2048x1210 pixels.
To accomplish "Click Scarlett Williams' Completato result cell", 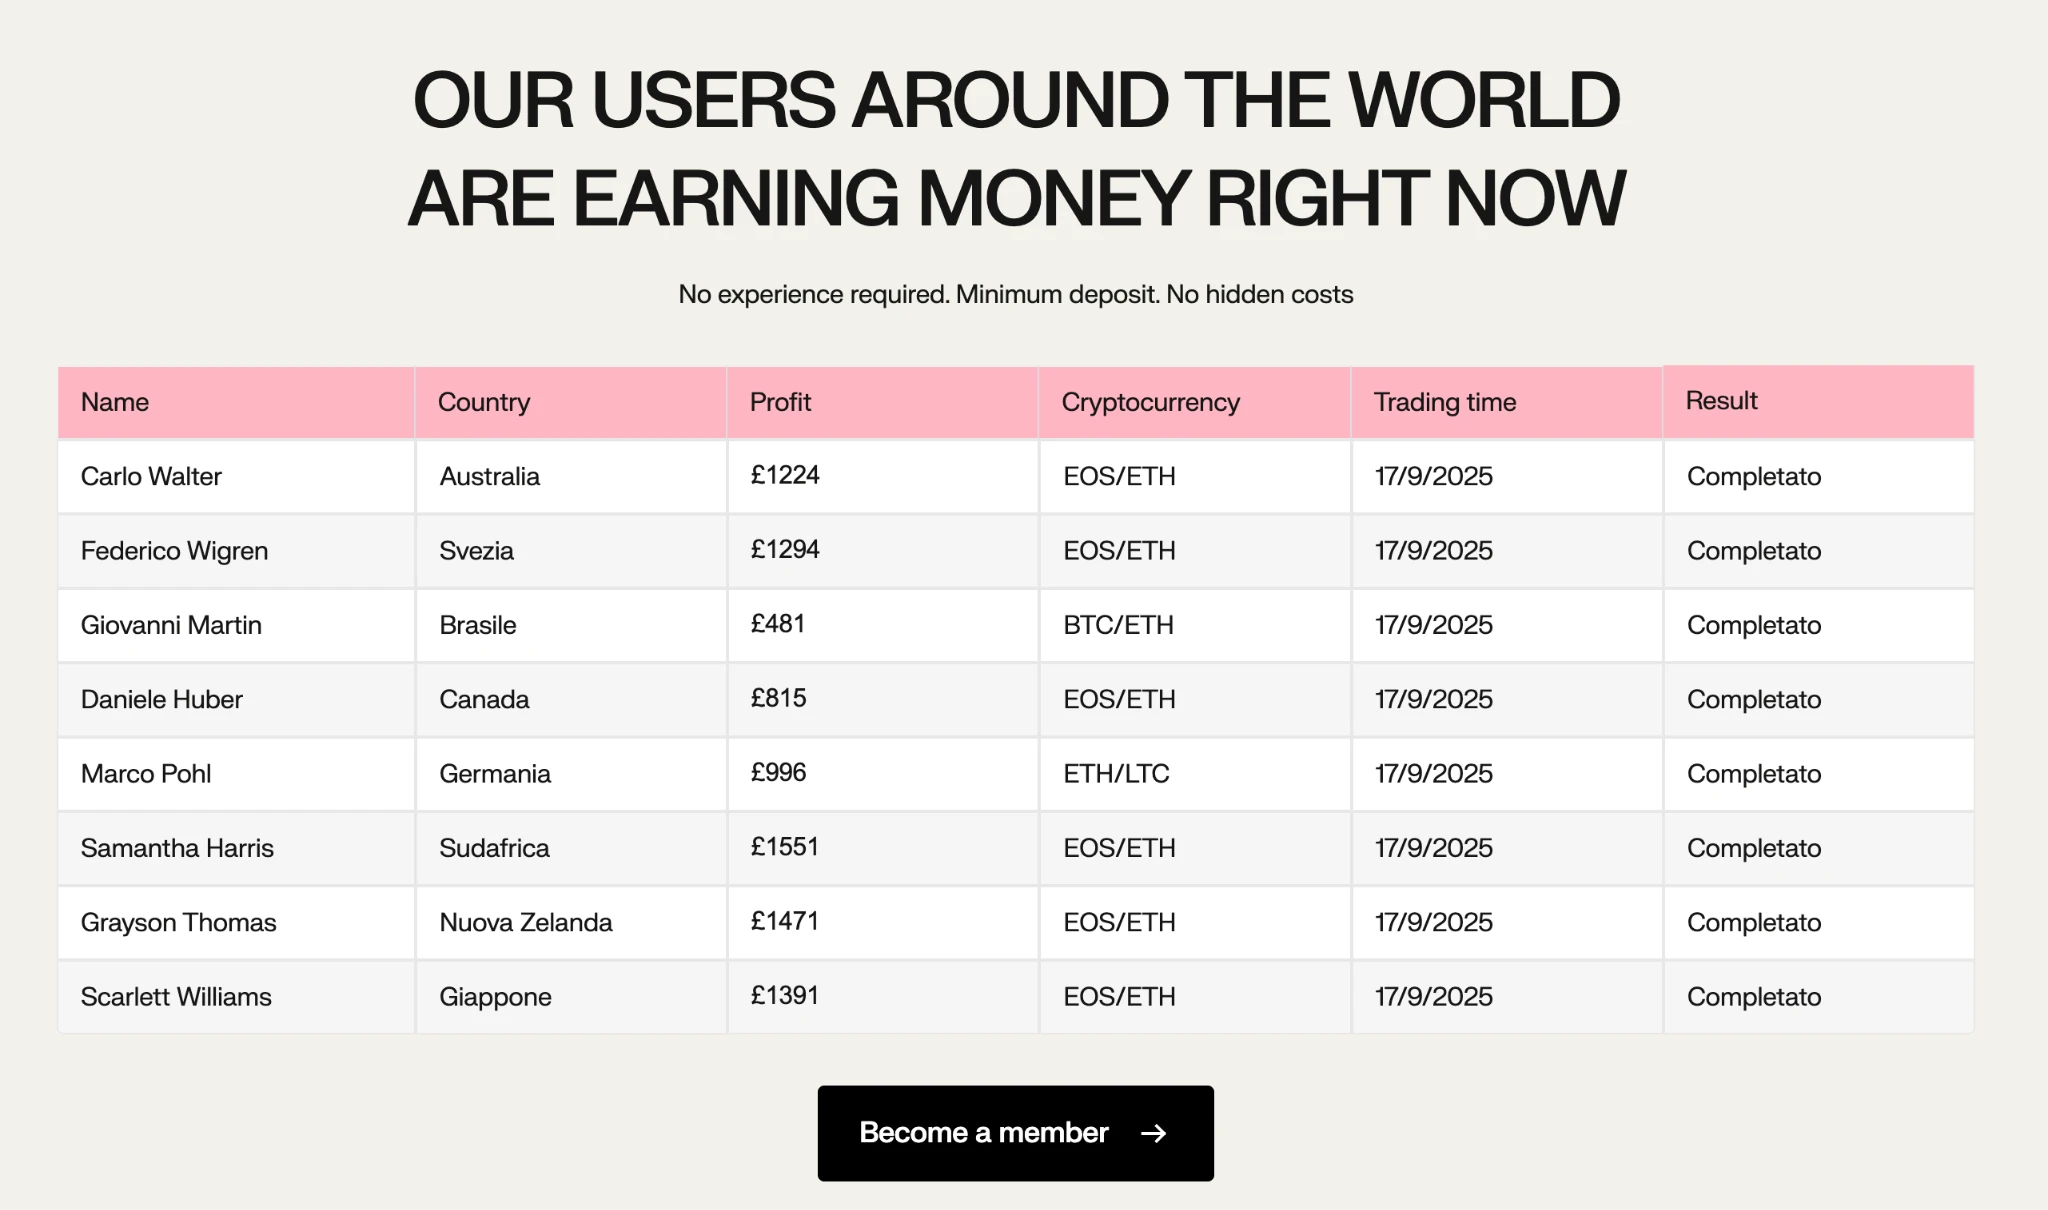I will pyautogui.click(x=1819, y=997).
